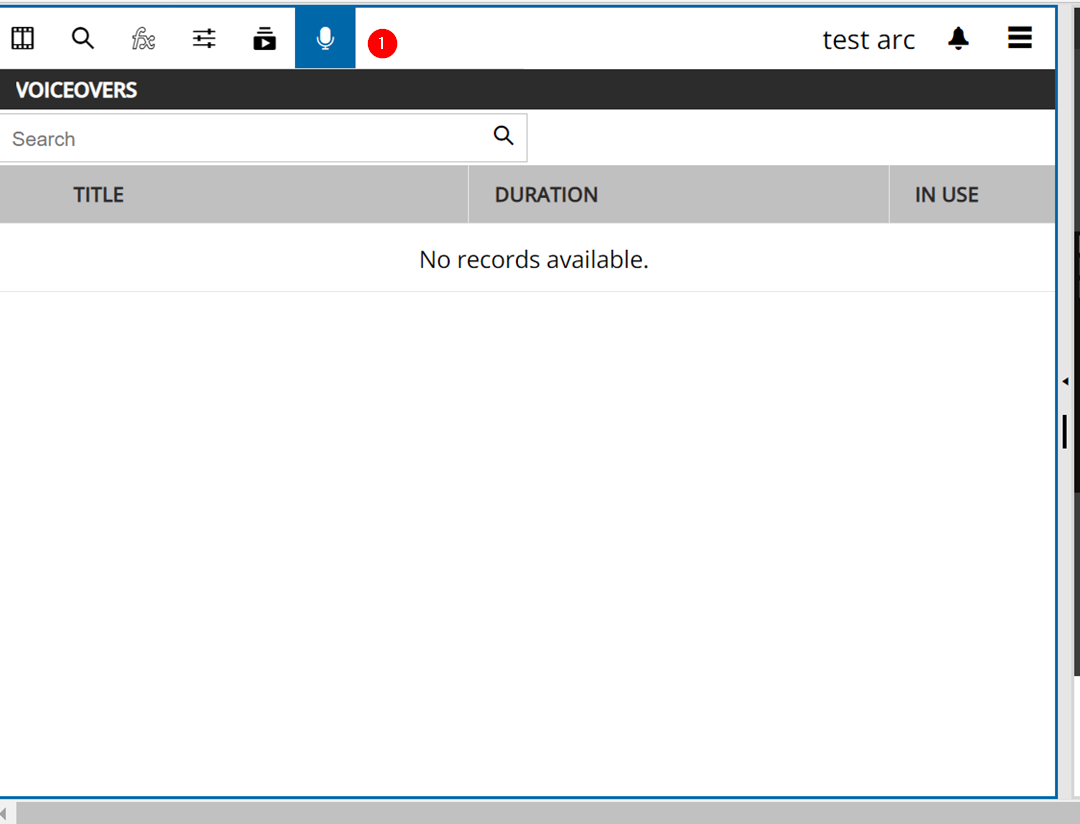
Task: Focus the voiceovers Search field
Action: (240, 139)
